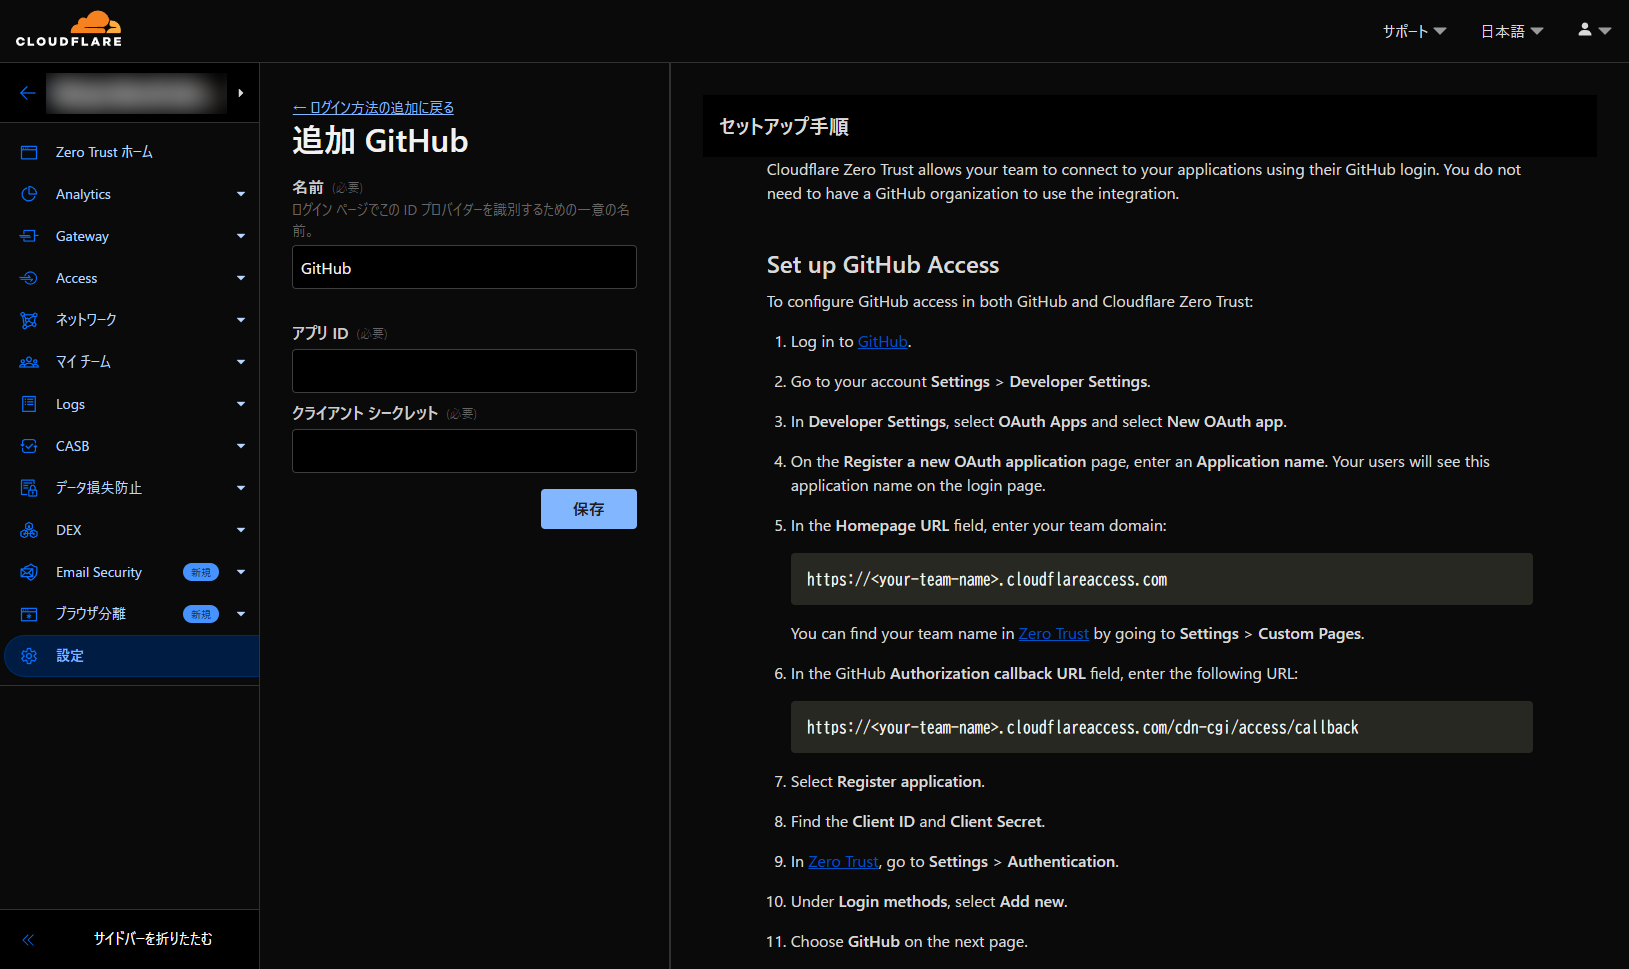
Task: Click the Zero Trust home icon
Action: (x=29, y=152)
